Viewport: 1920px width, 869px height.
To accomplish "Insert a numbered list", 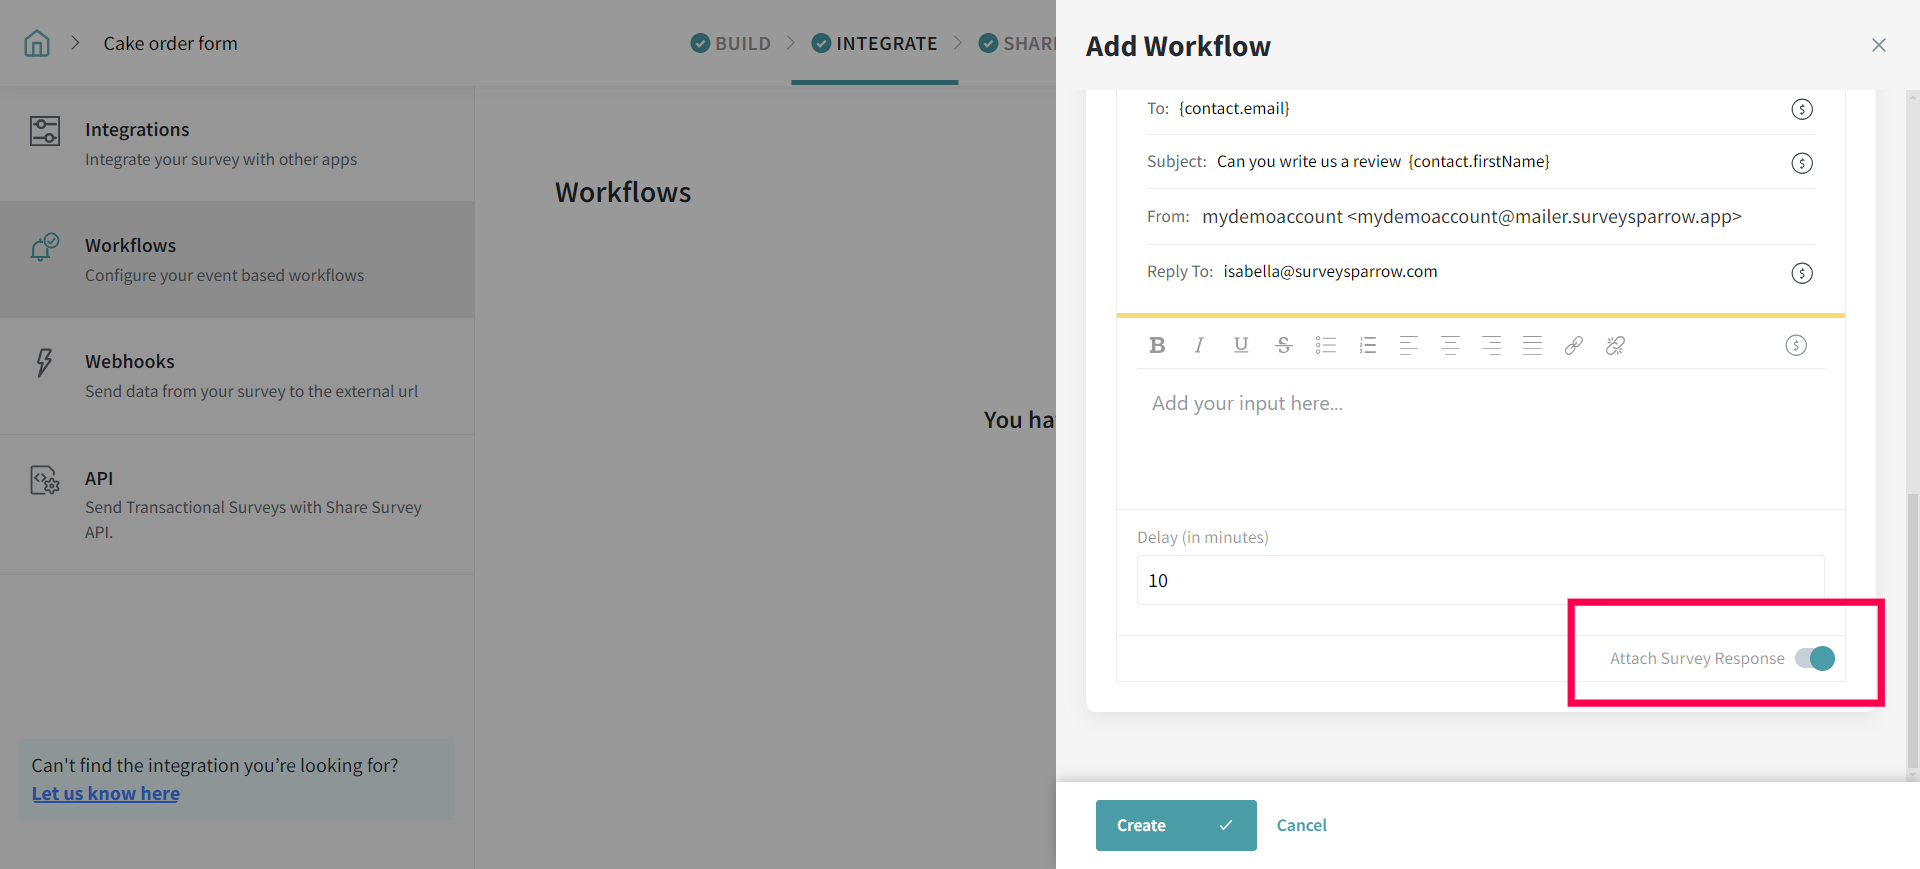I will [x=1368, y=345].
